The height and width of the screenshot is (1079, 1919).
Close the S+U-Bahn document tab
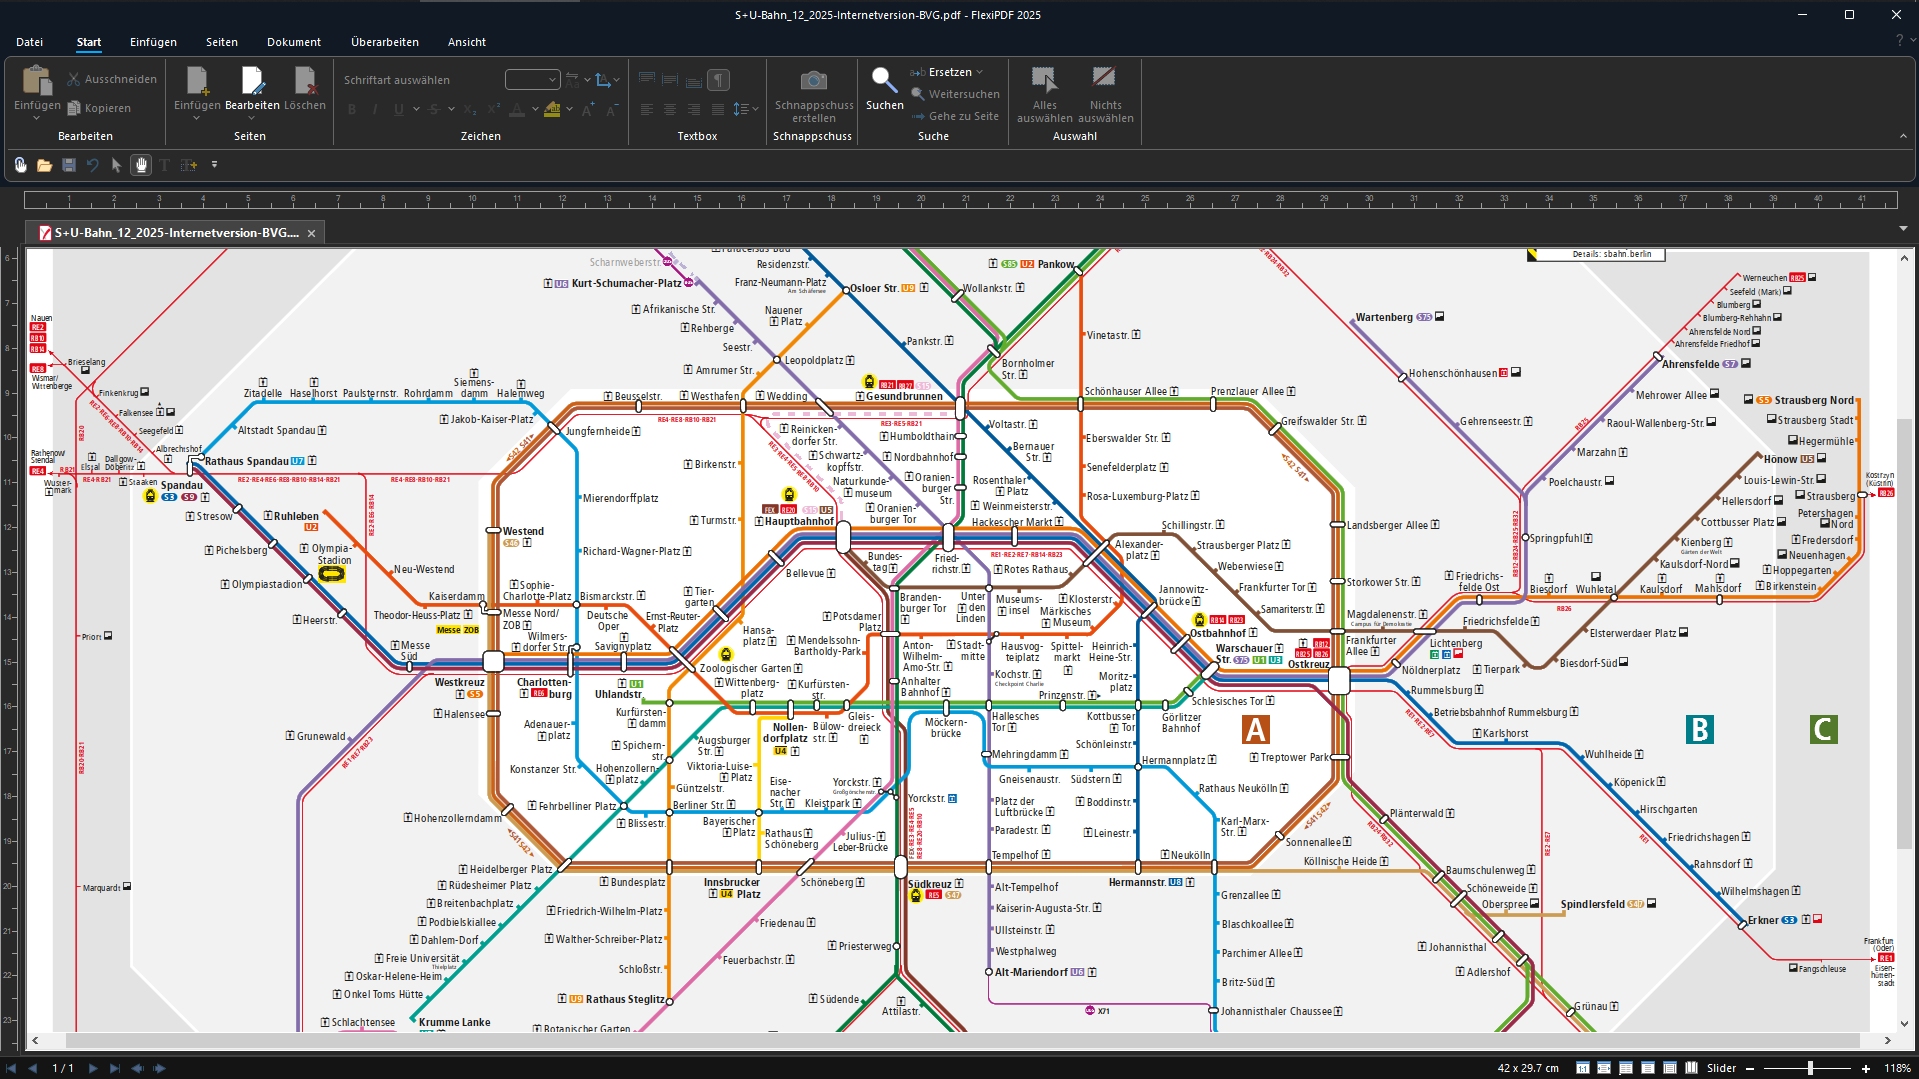point(311,233)
